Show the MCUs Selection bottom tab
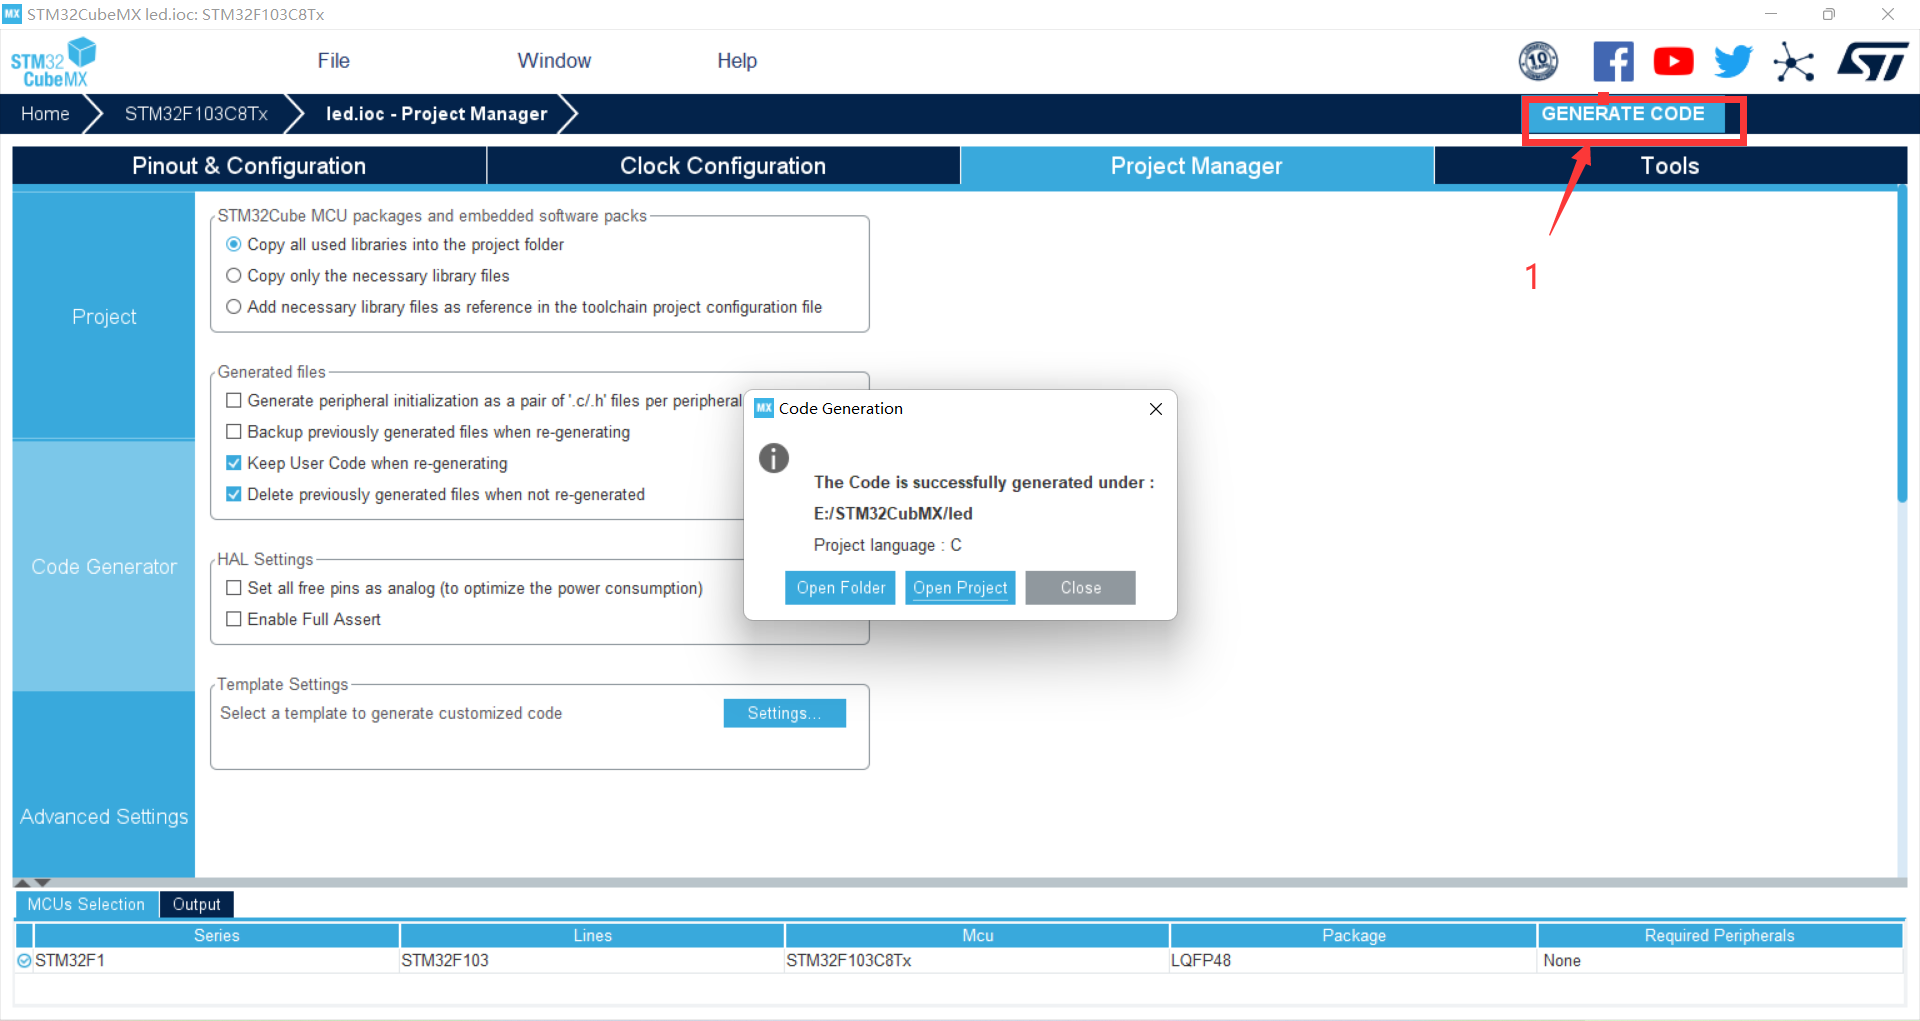 pyautogui.click(x=86, y=904)
